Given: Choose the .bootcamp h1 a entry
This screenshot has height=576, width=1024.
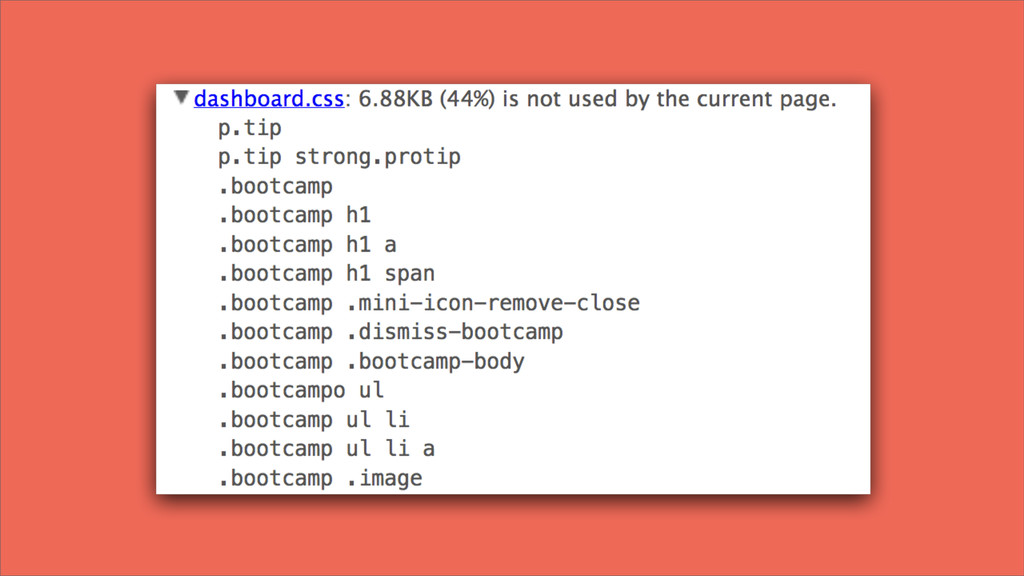Looking at the screenshot, I should 307,245.
